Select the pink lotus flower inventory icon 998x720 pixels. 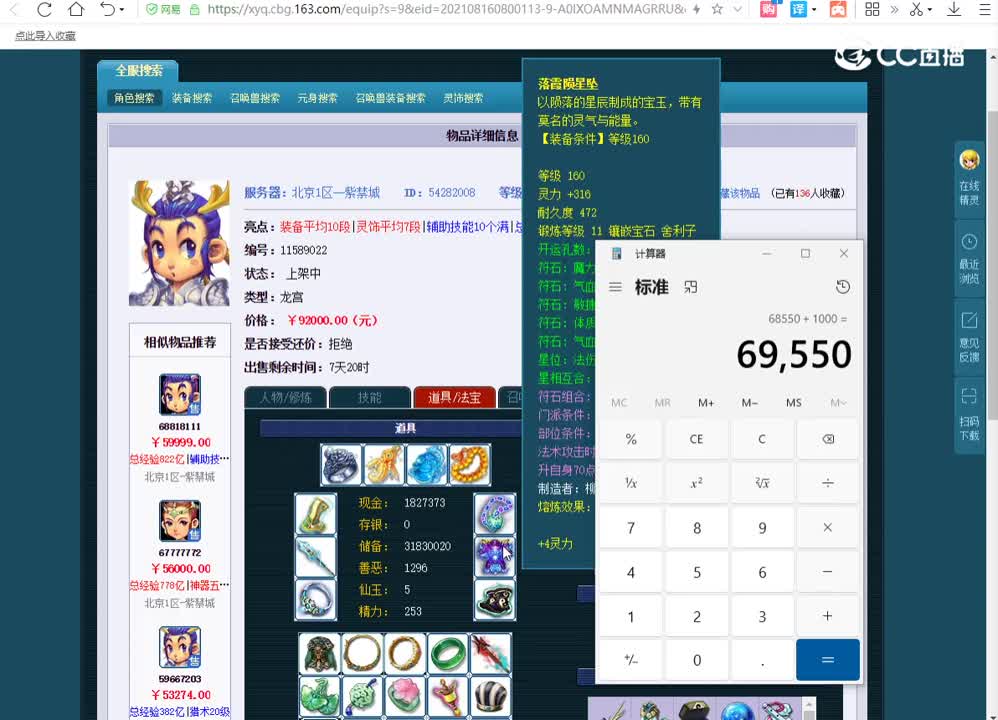404,695
